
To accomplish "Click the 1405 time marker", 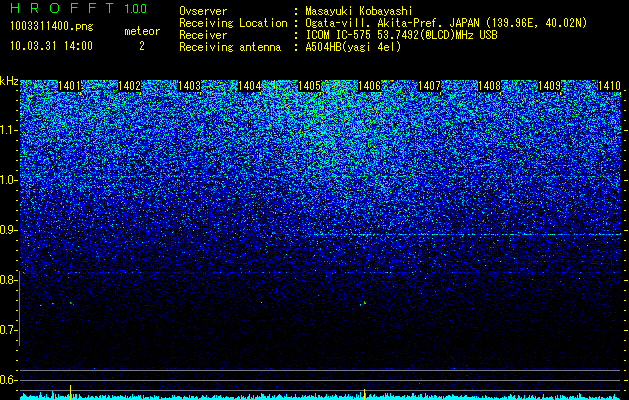I will (310, 86).
